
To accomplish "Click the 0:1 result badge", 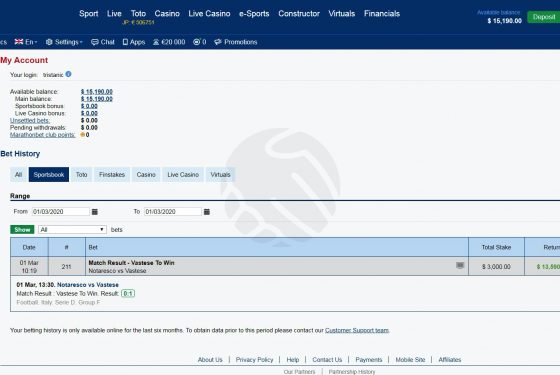I will (128, 294).
